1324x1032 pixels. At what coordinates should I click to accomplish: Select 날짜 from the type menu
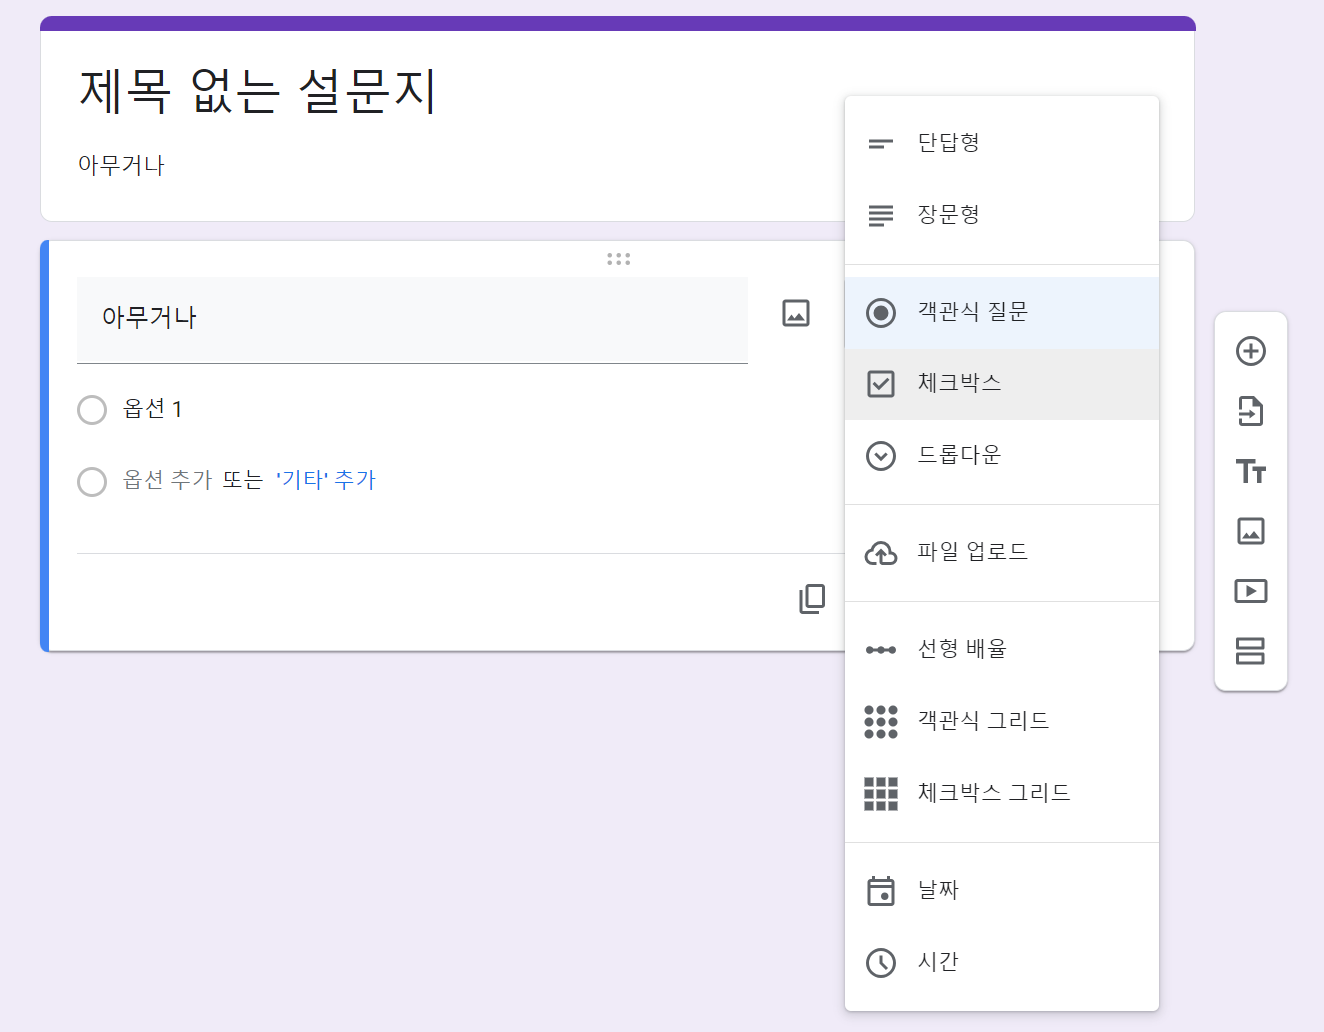point(1002,890)
